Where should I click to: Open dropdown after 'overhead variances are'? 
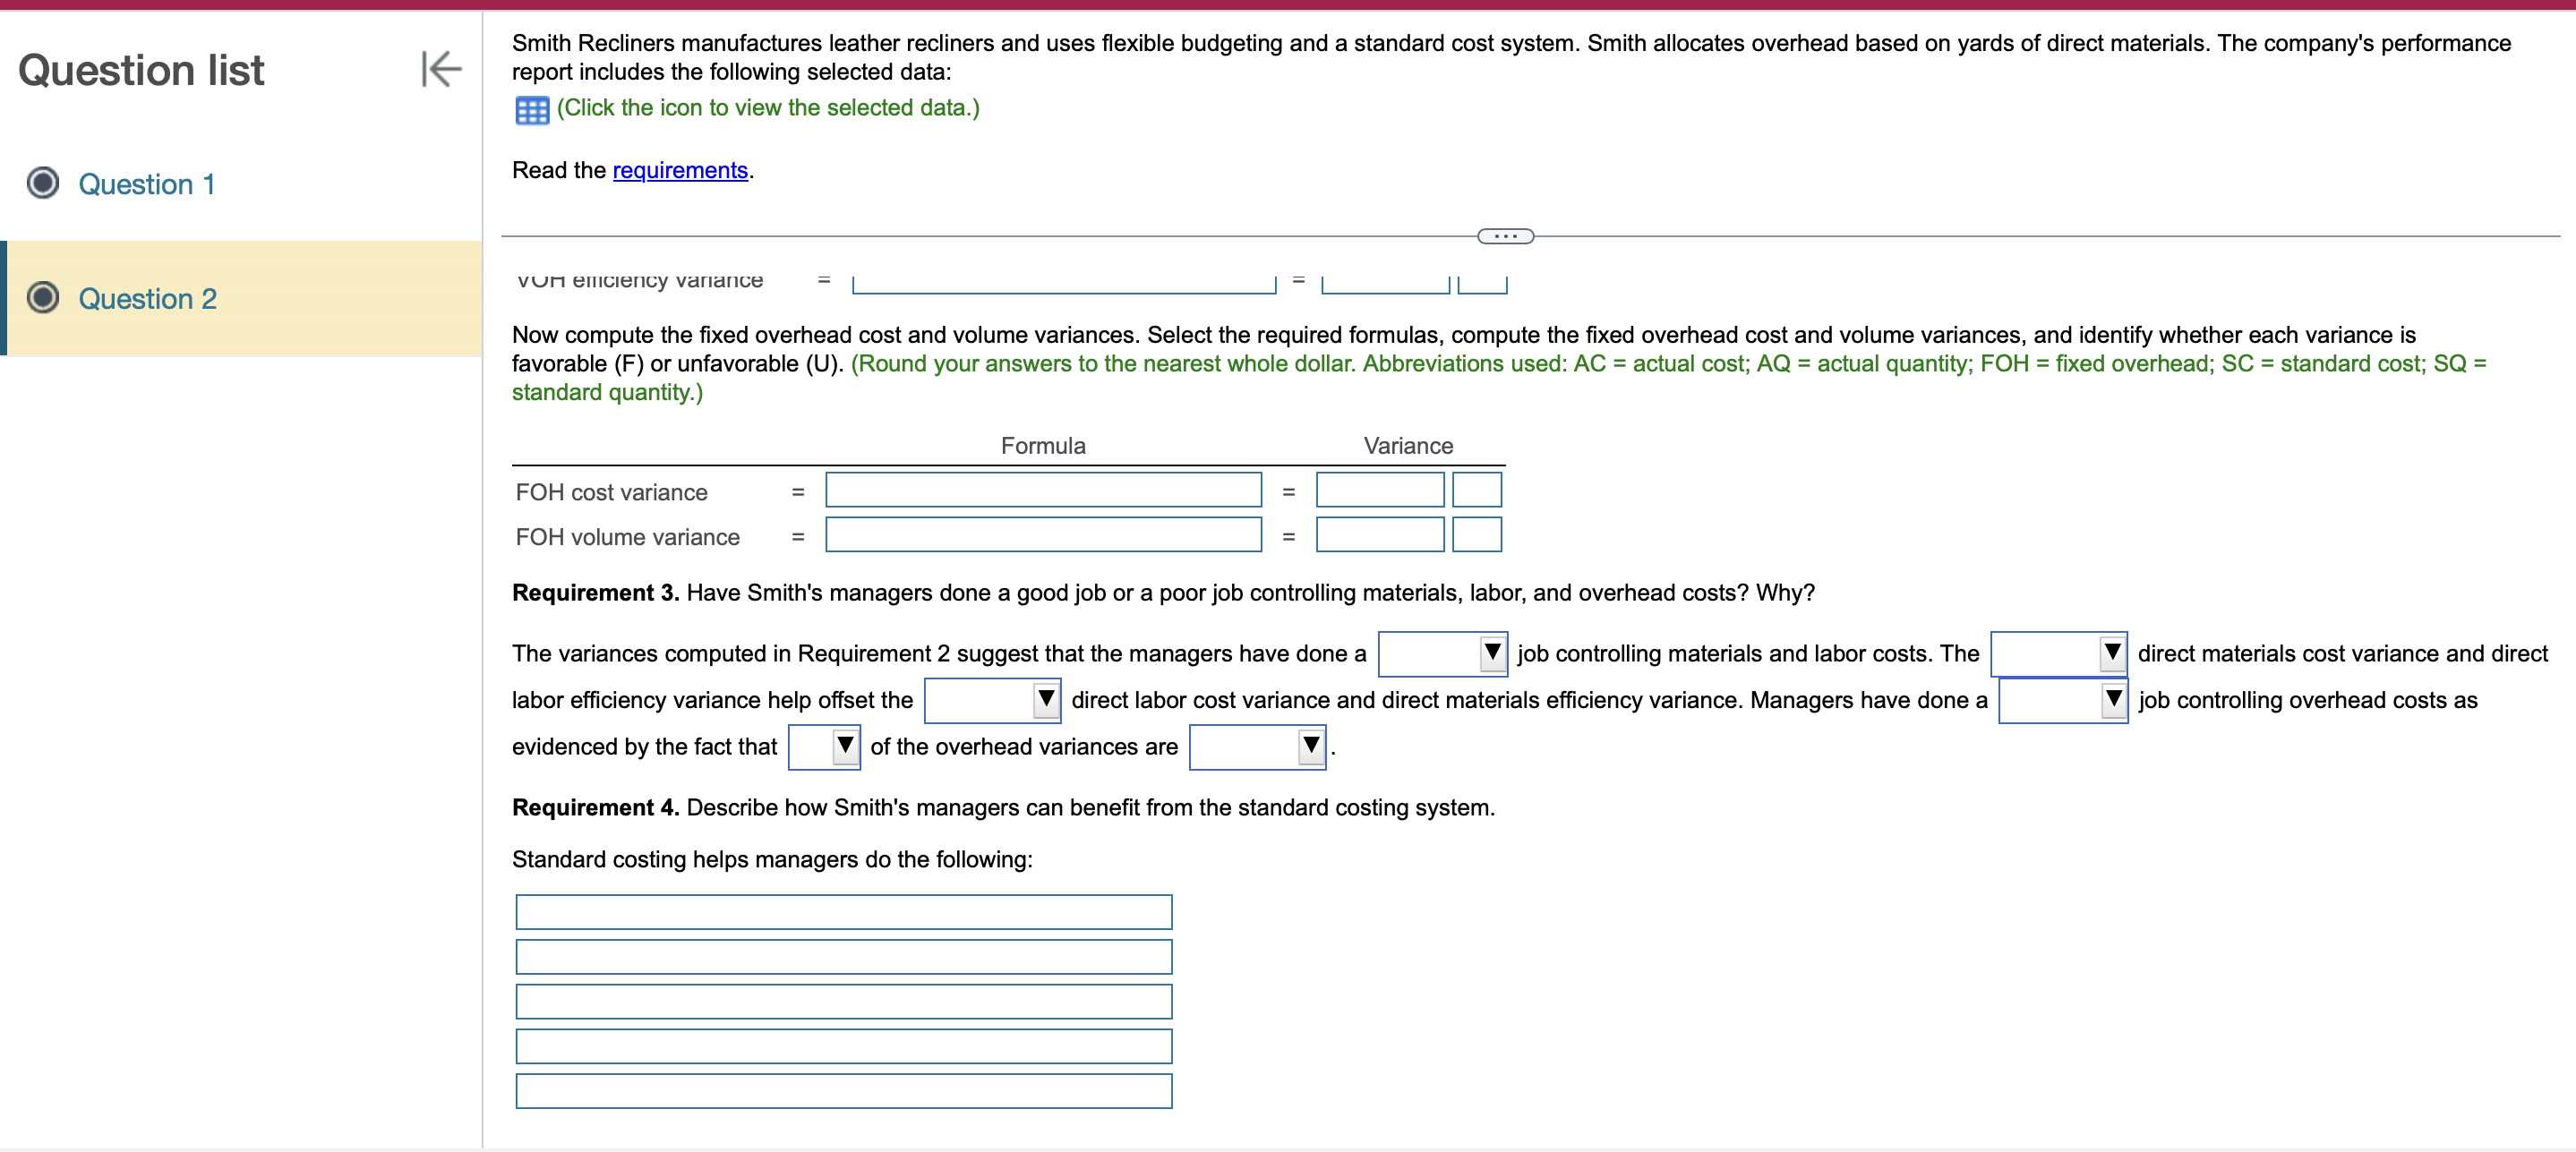(x=1257, y=747)
